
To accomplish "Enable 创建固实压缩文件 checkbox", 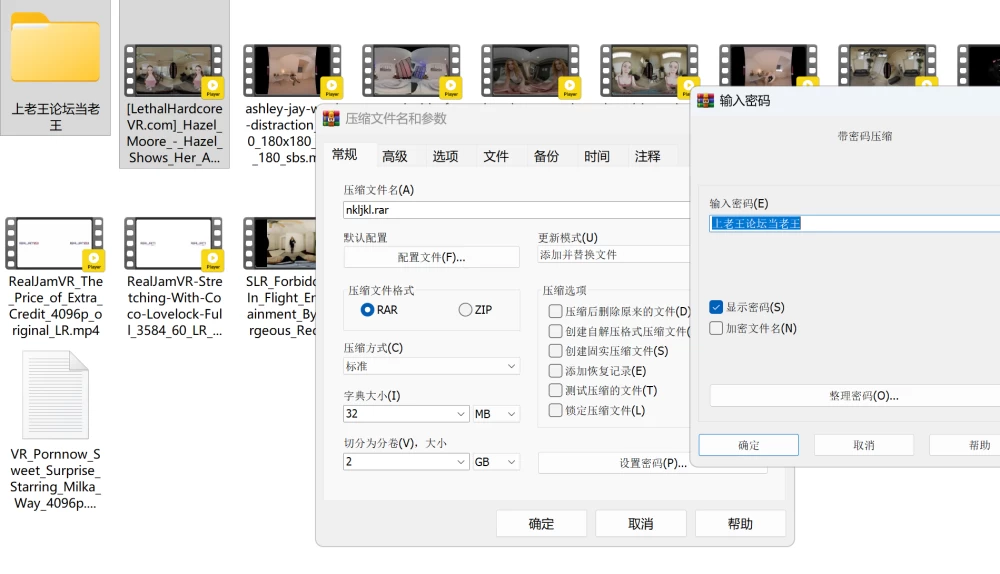I will pyautogui.click(x=555, y=351).
